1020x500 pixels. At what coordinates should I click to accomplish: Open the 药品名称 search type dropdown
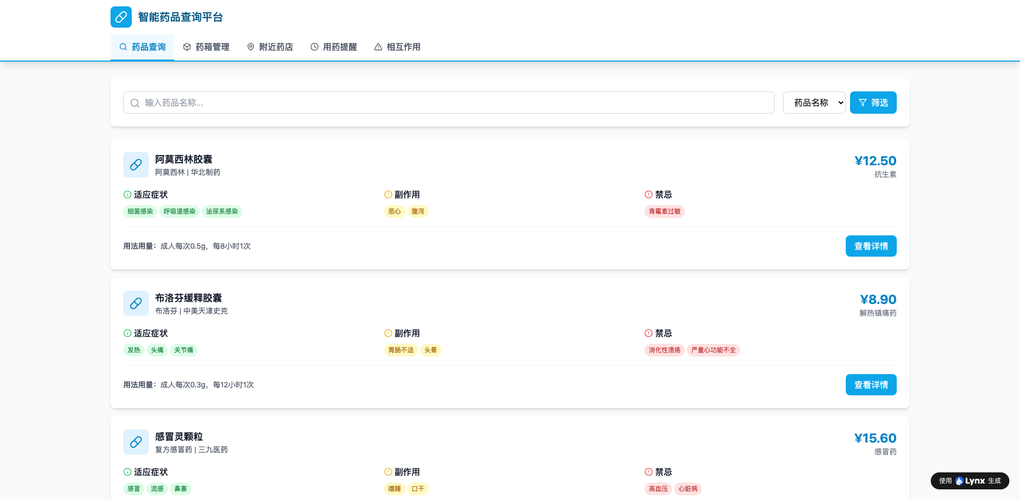click(x=814, y=103)
